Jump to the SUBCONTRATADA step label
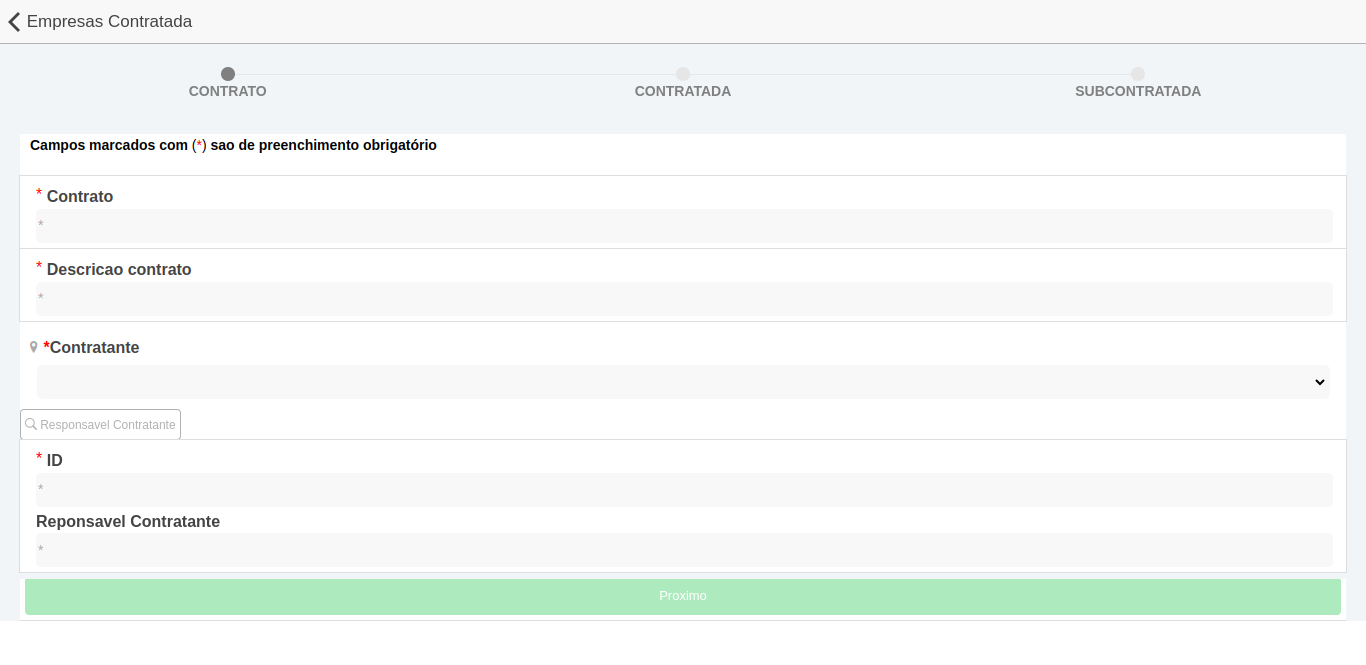Image resolution: width=1366 pixels, height=665 pixels. tap(1138, 91)
